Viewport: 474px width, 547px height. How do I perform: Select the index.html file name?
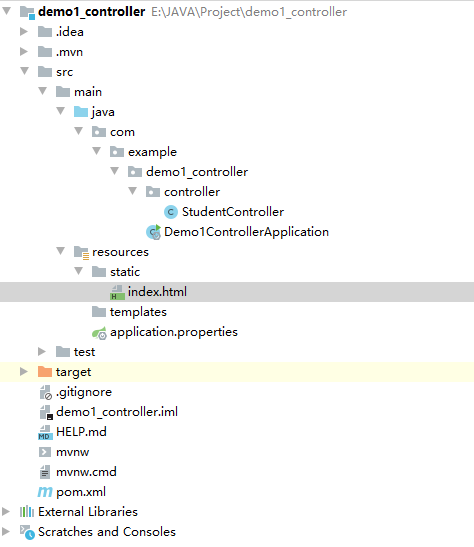click(157, 292)
